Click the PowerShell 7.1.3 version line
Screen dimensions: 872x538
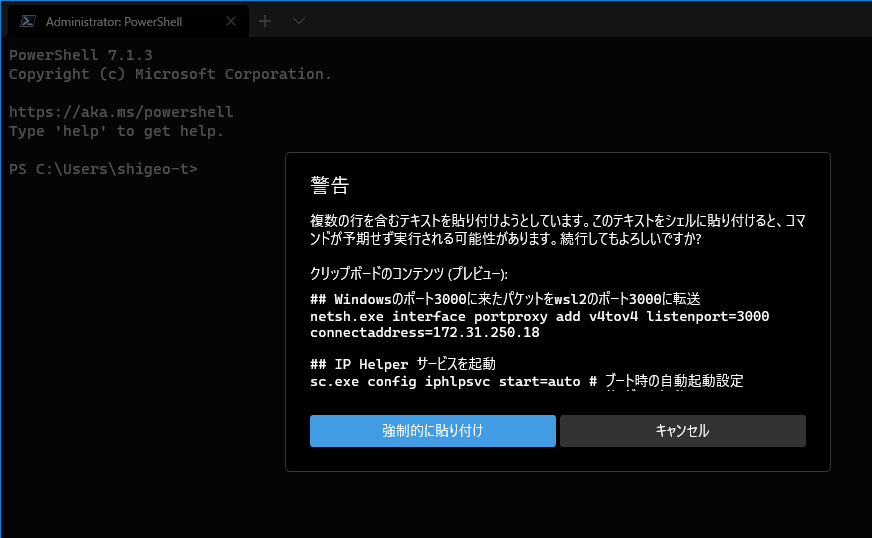click(81, 55)
